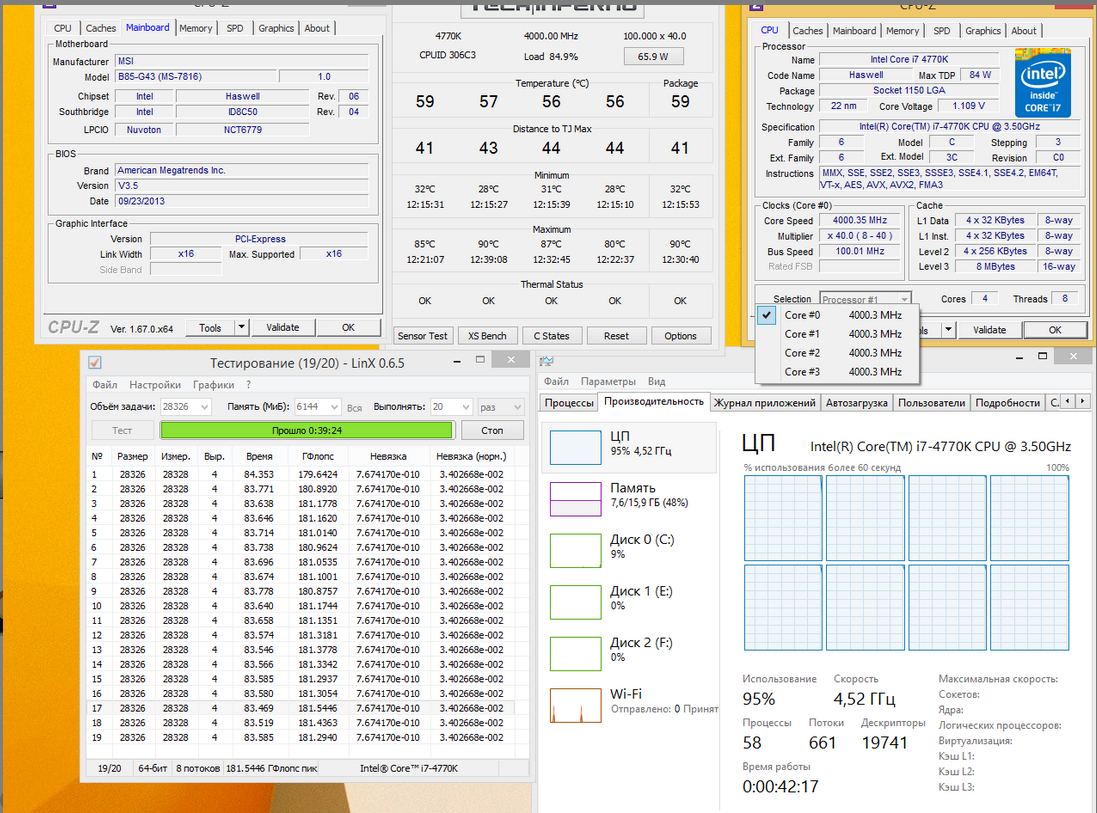Switch to Пользователи tab
The image size is (1097, 813).
(x=931, y=402)
